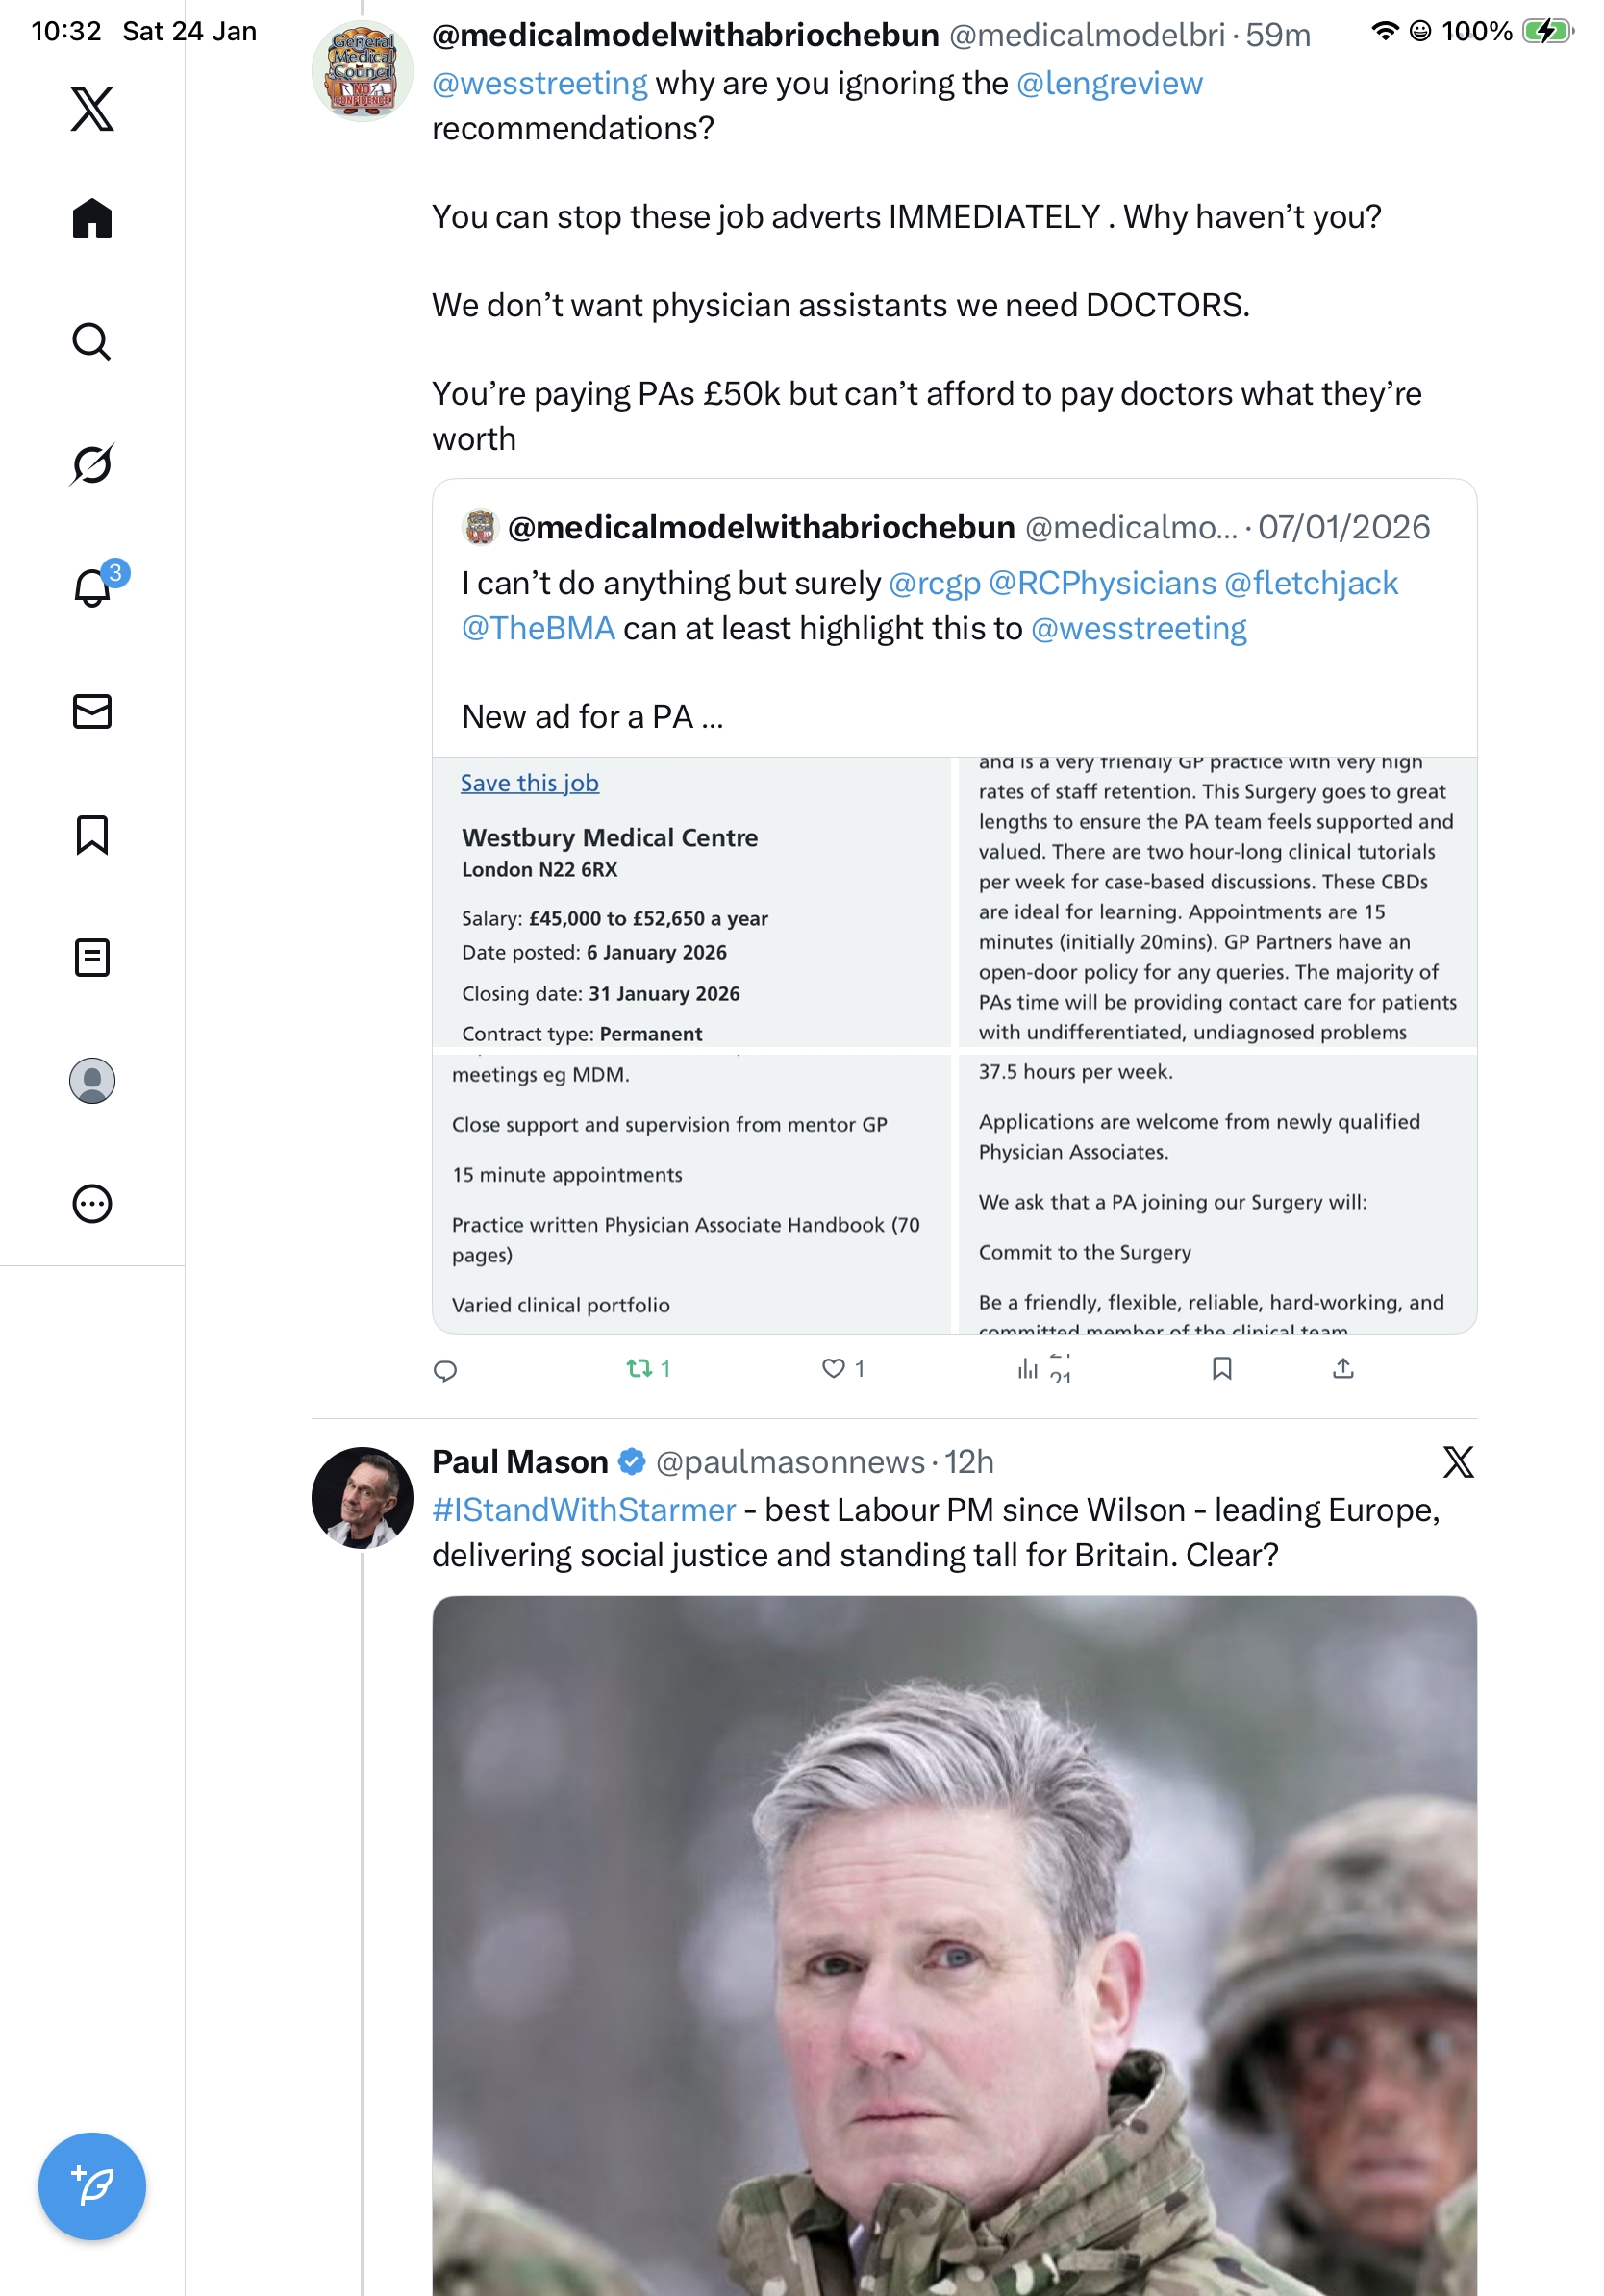Share the physician assistants tweet
Screen dimensions: 1604x2296
[1342, 1368]
